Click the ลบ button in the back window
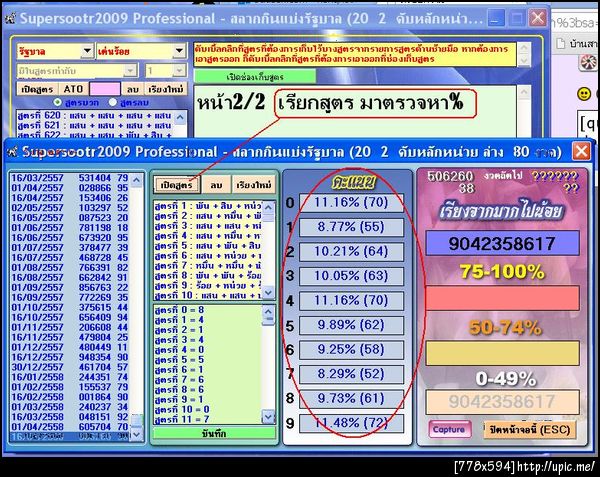This screenshot has height=477, width=600. coord(132,89)
